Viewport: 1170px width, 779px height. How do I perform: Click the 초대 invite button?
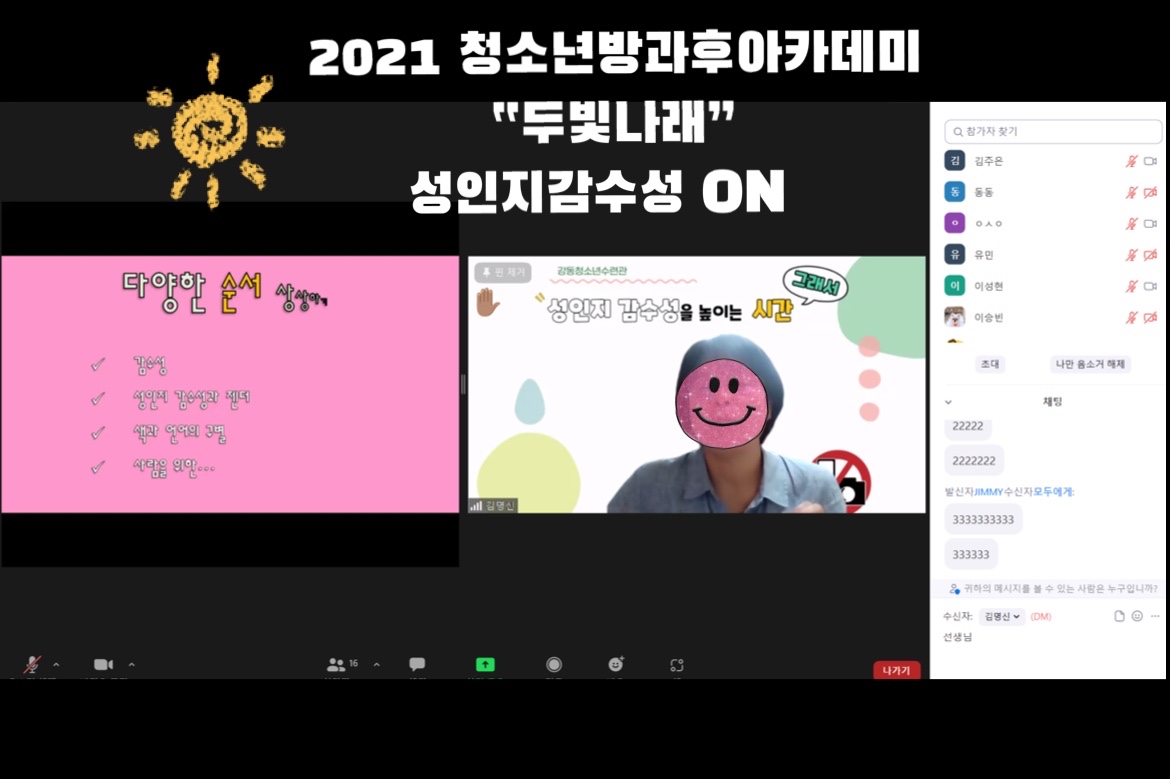click(990, 364)
